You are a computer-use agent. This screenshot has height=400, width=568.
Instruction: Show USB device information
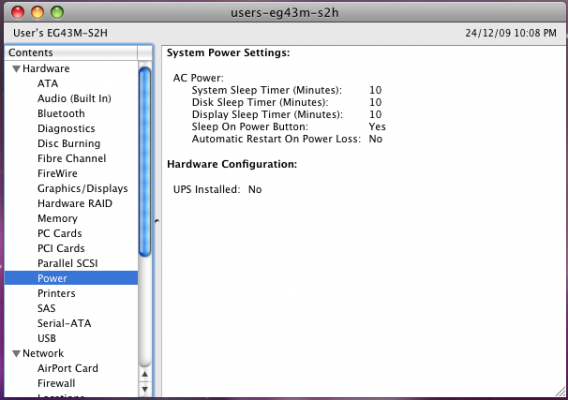[47, 338]
